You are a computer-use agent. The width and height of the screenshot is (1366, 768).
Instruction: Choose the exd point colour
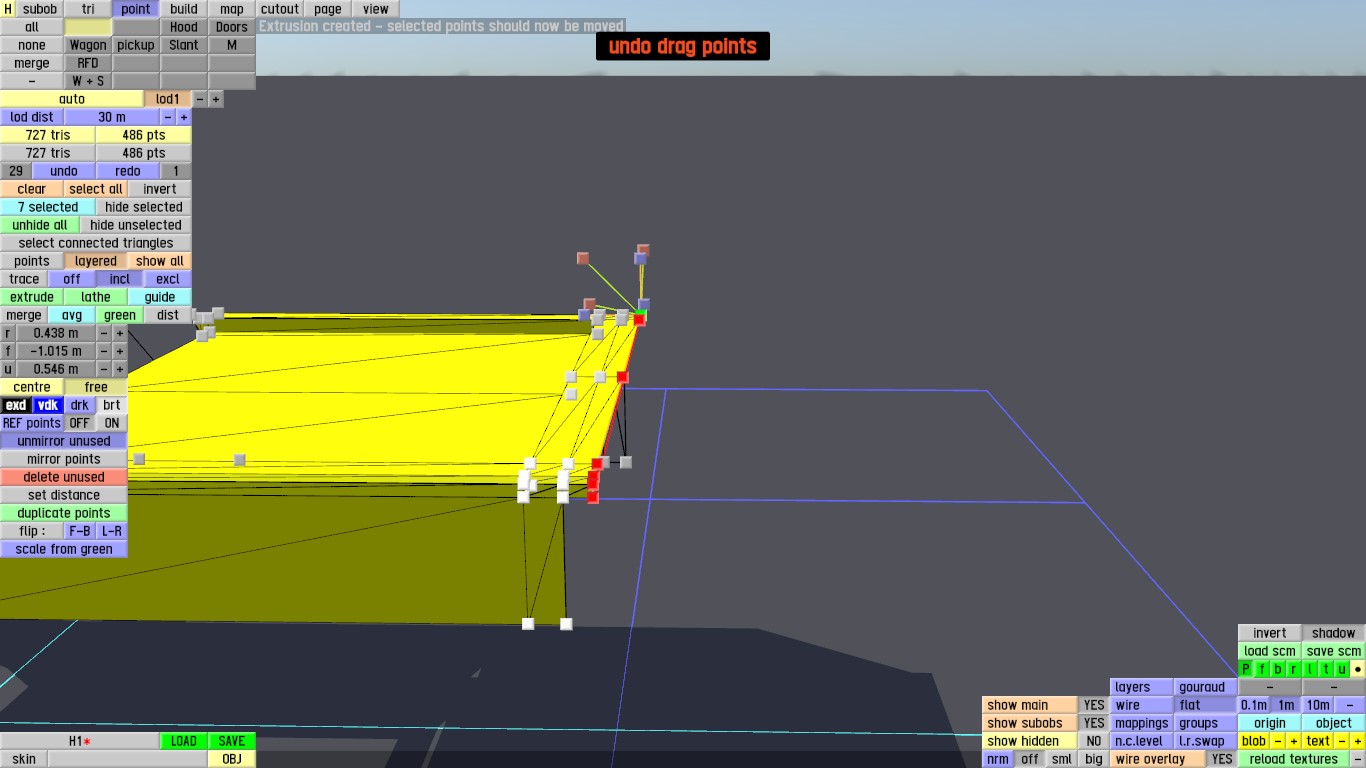[16, 405]
